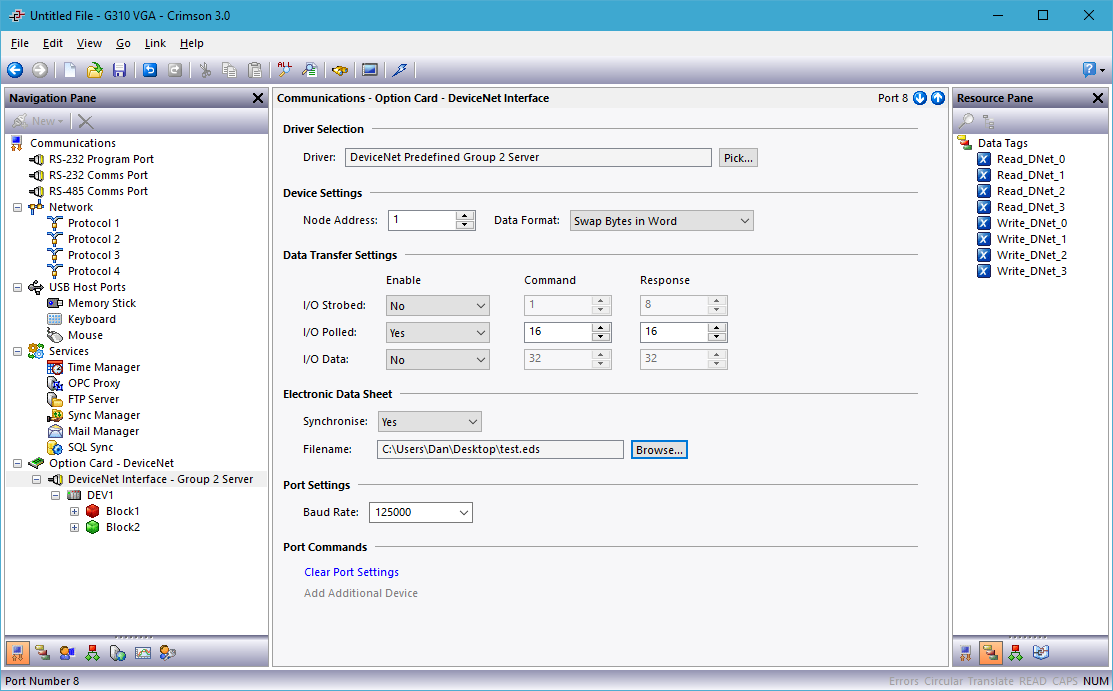Image resolution: width=1113 pixels, height=691 pixels.
Task: Save the file with the floppy disk icon
Action: (119, 70)
